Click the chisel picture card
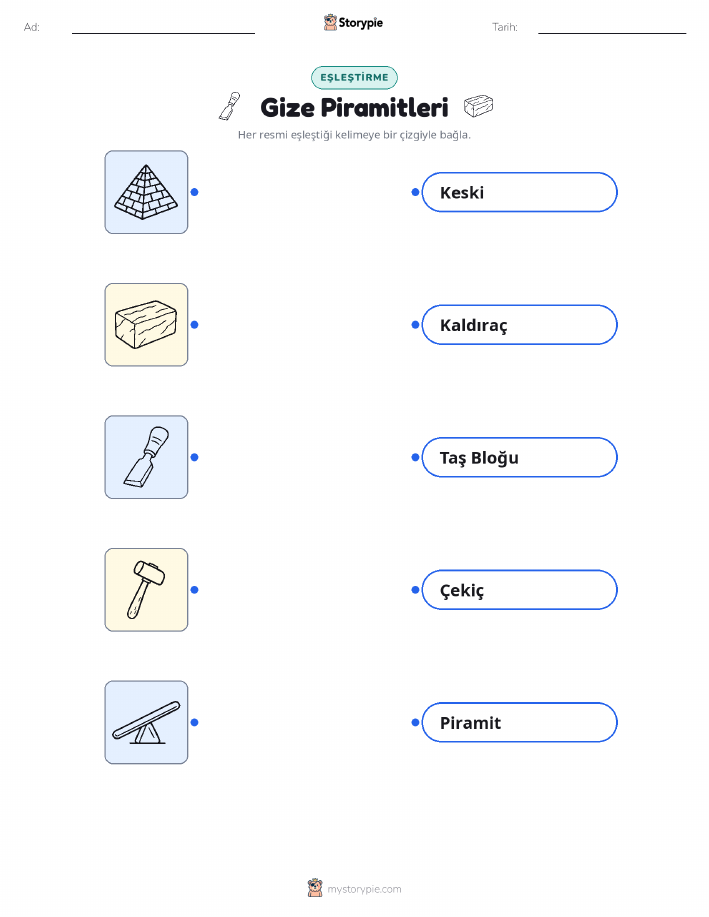Screen dimensions: 709x917 pyautogui.click(x=146, y=457)
